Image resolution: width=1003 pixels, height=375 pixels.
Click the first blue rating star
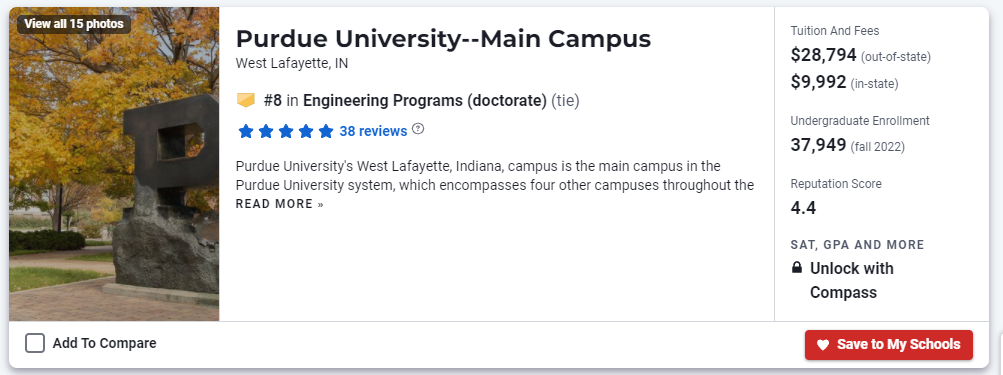pyautogui.click(x=246, y=132)
